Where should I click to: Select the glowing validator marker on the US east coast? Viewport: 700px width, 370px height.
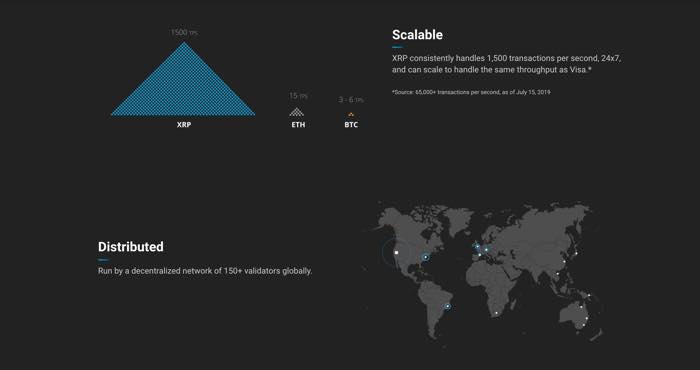pos(426,257)
